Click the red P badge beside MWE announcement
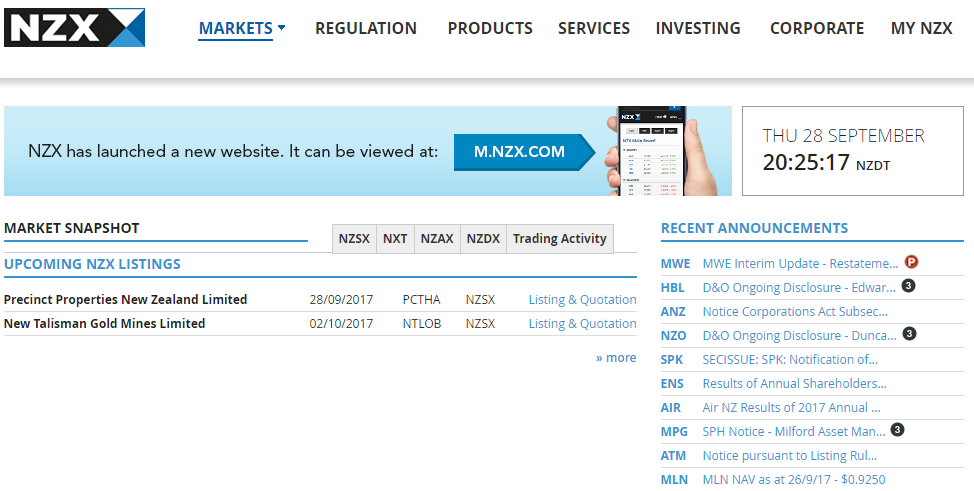 point(911,262)
